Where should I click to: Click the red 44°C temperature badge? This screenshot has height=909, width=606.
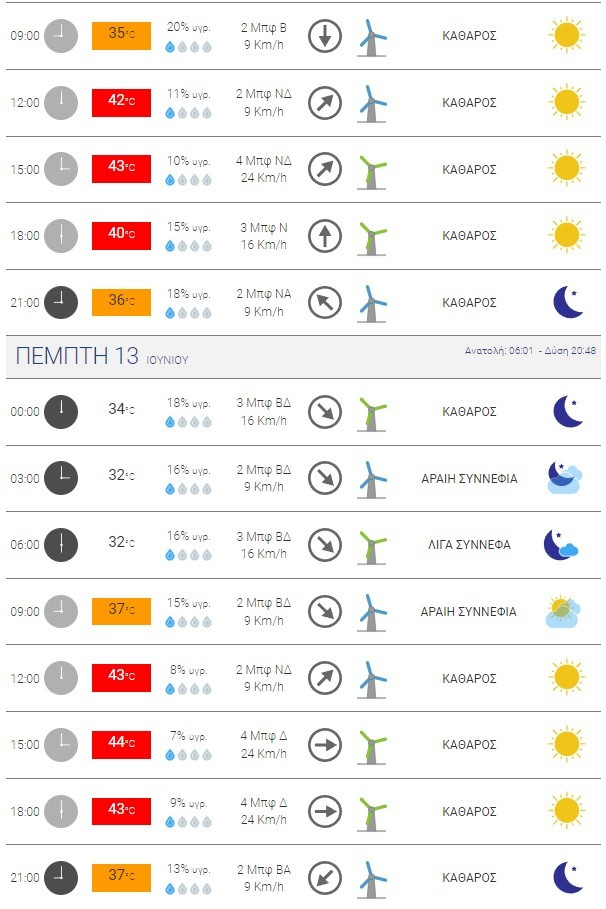(121, 744)
